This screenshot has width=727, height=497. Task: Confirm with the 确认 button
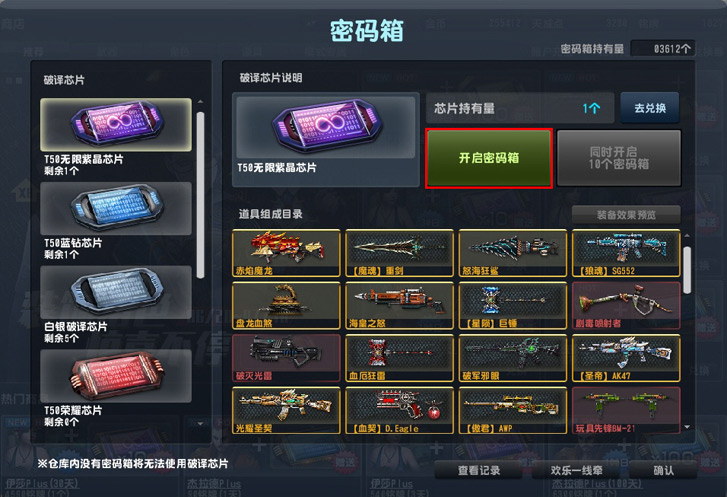pyautogui.click(x=663, y=470)
